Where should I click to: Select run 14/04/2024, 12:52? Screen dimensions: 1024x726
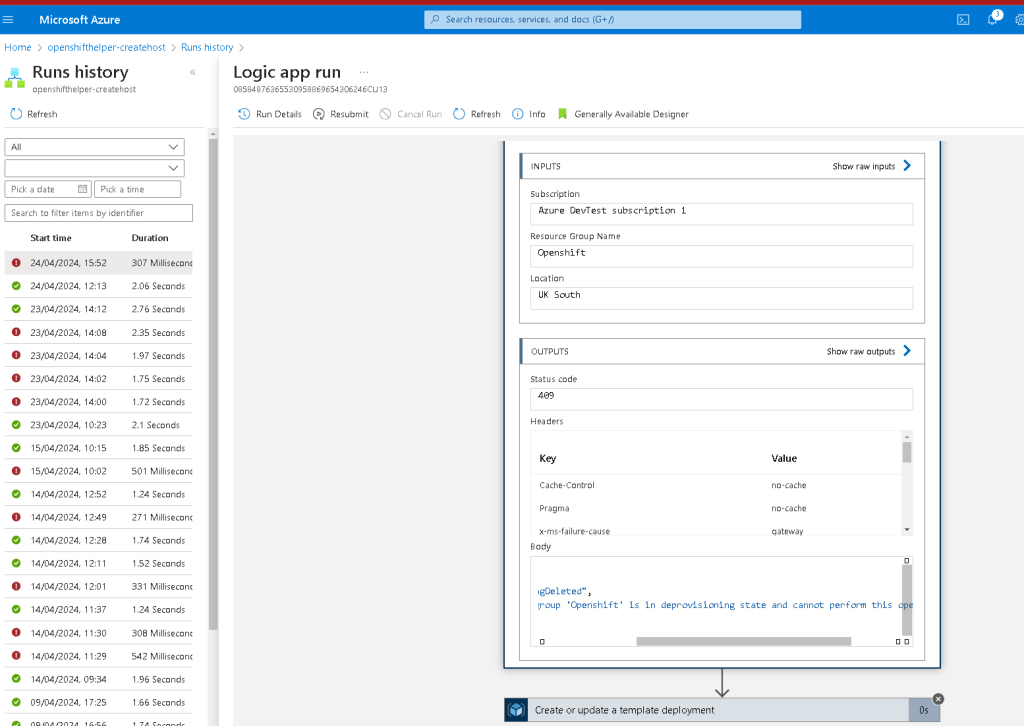pyautogui.click(x=99, y=494)
